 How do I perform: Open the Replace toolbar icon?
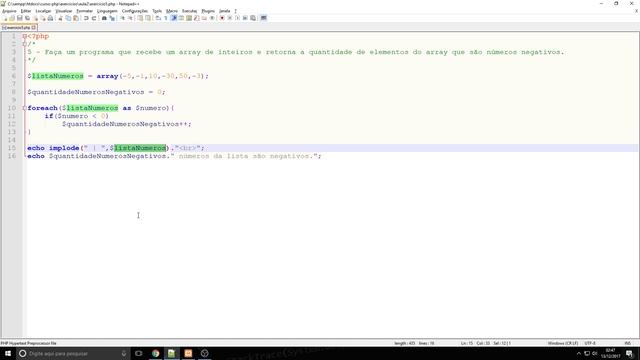[112, 18]
